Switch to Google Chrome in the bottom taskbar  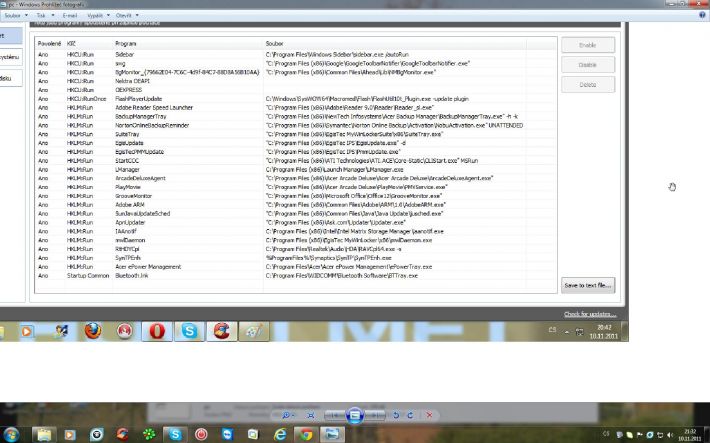(x=306, y=435)
